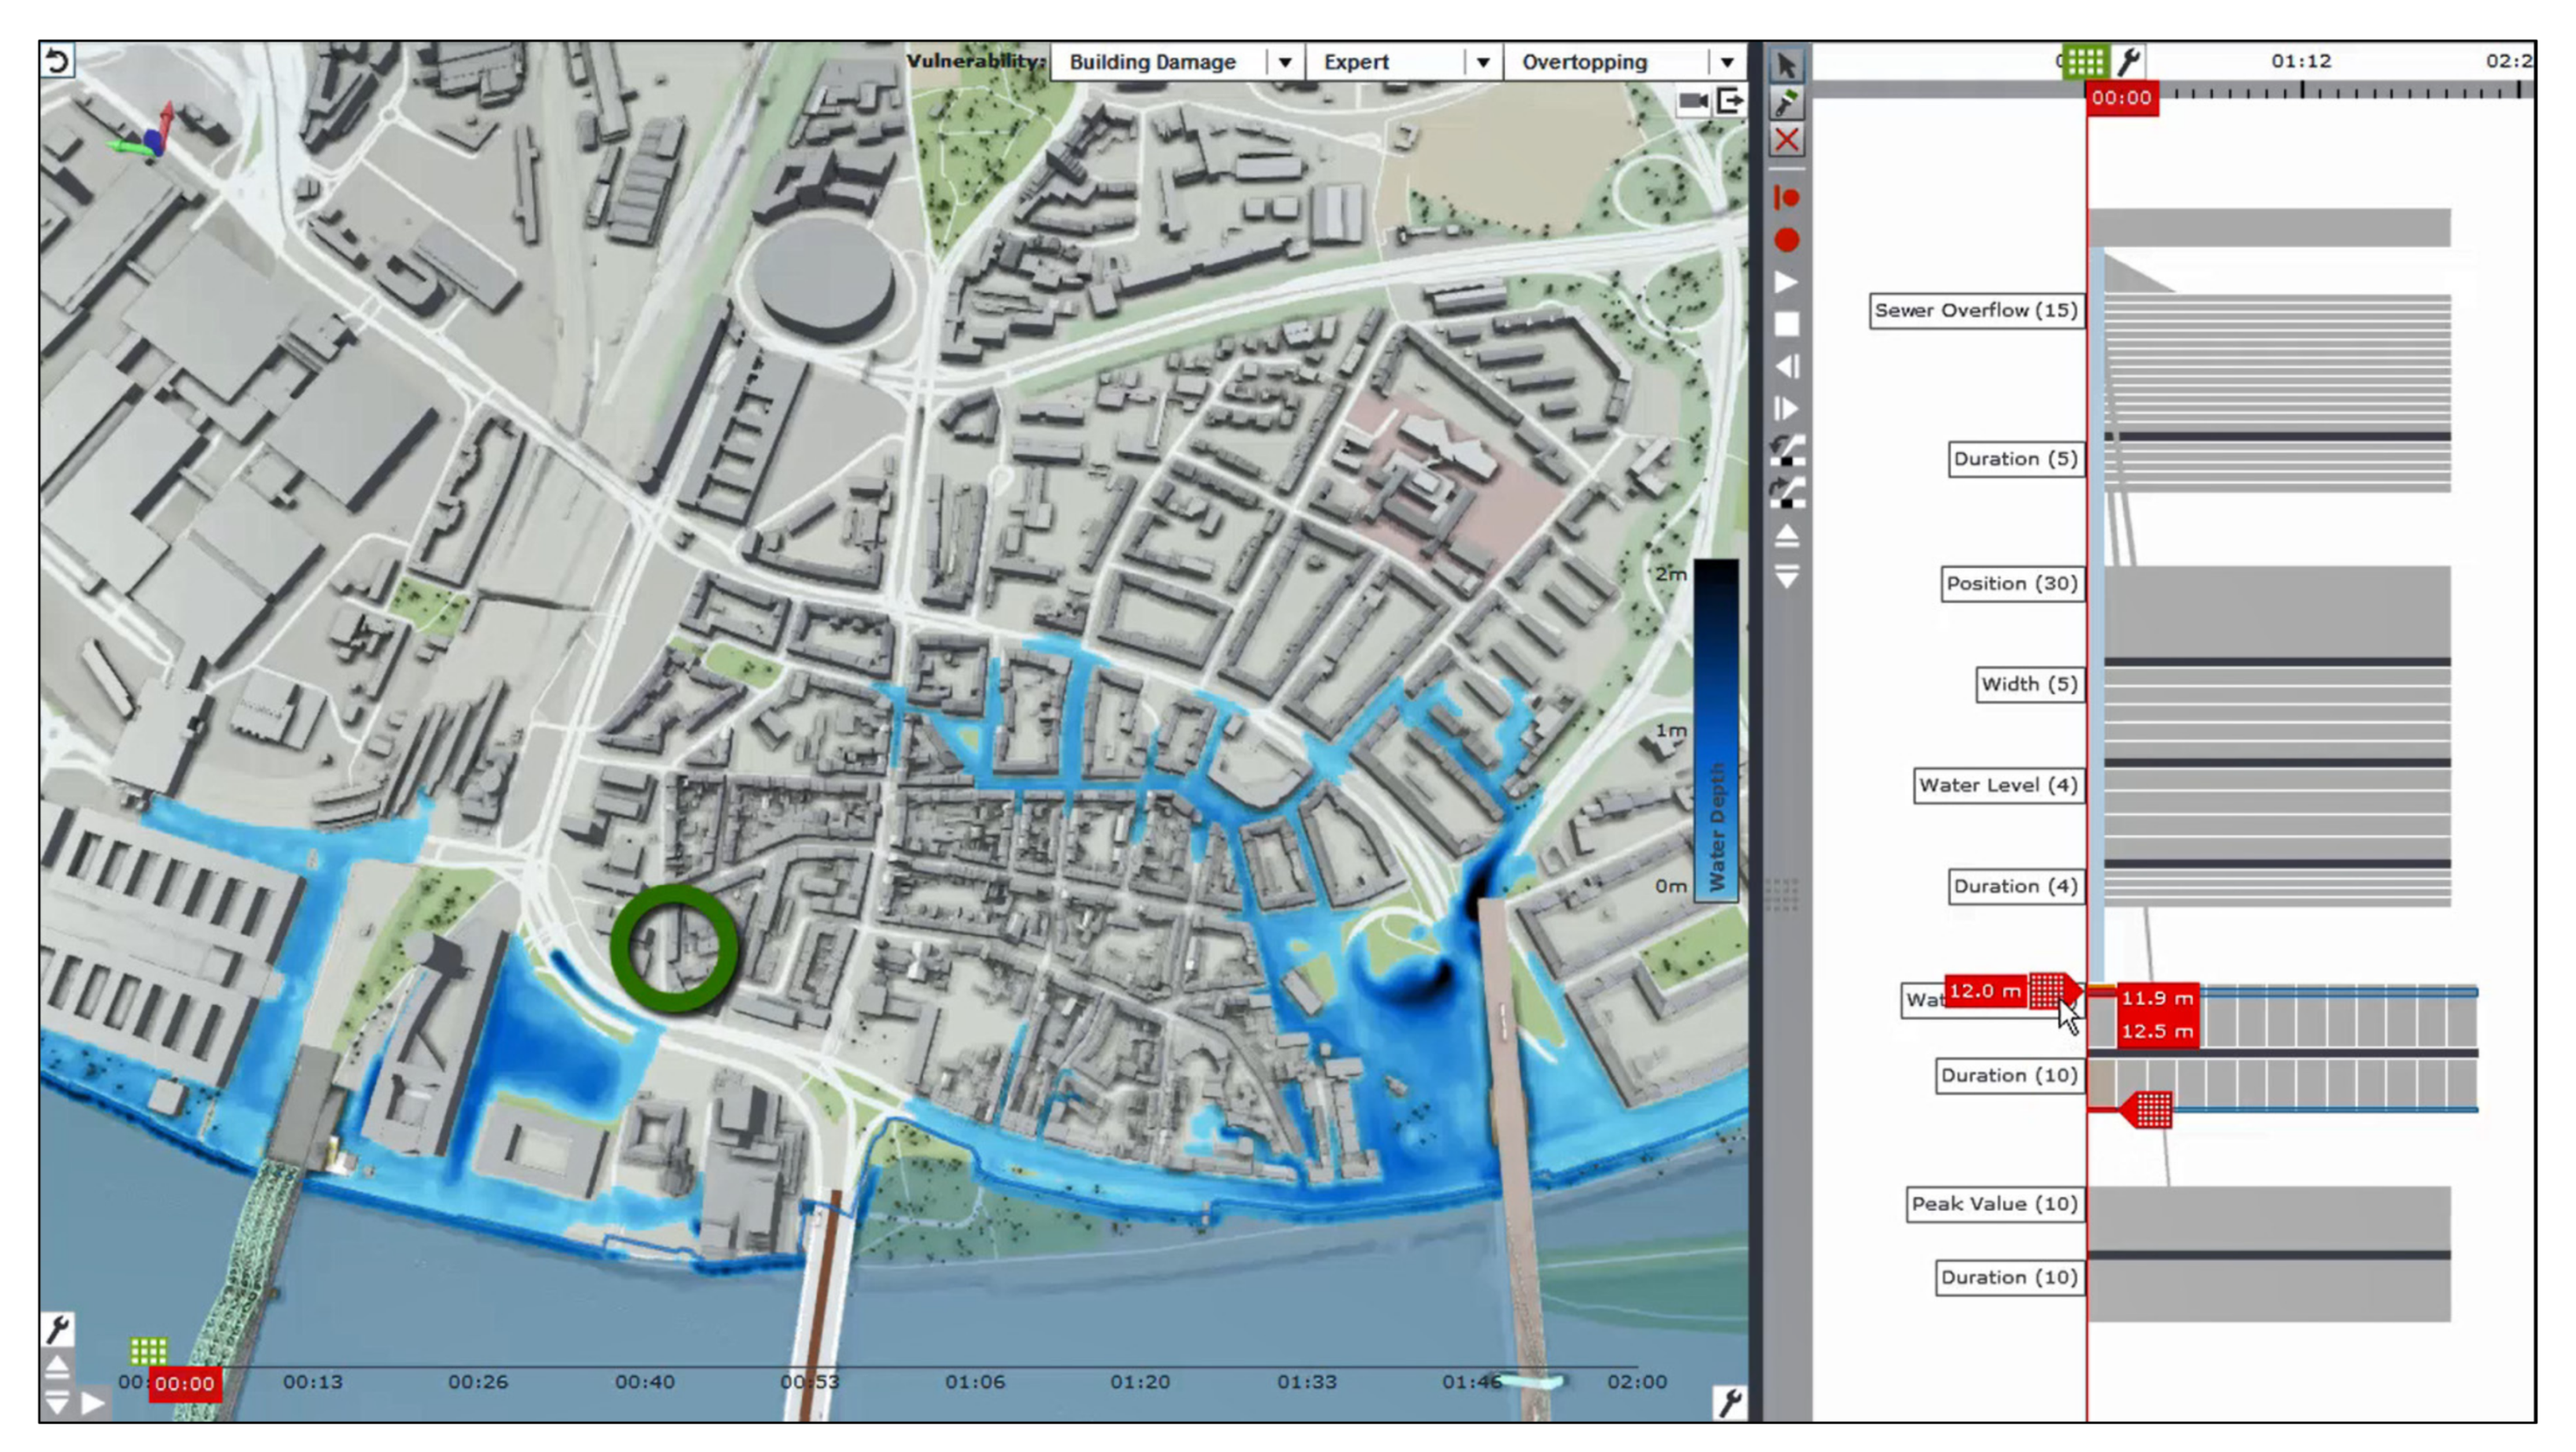Step forward one frame in timeline toolbar
This screenshot has width=2576, height=1452.
(1786, 409)
